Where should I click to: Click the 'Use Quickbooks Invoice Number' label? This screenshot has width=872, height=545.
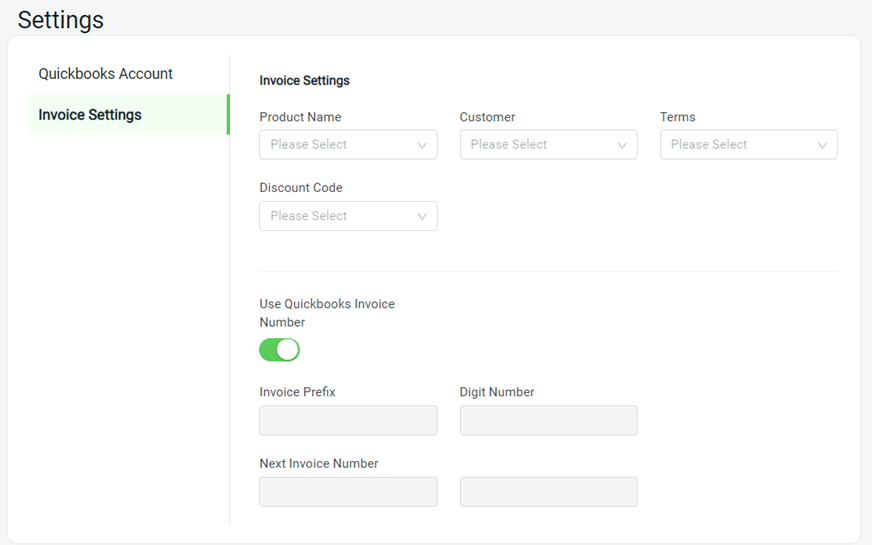click(x=327, y=313)
